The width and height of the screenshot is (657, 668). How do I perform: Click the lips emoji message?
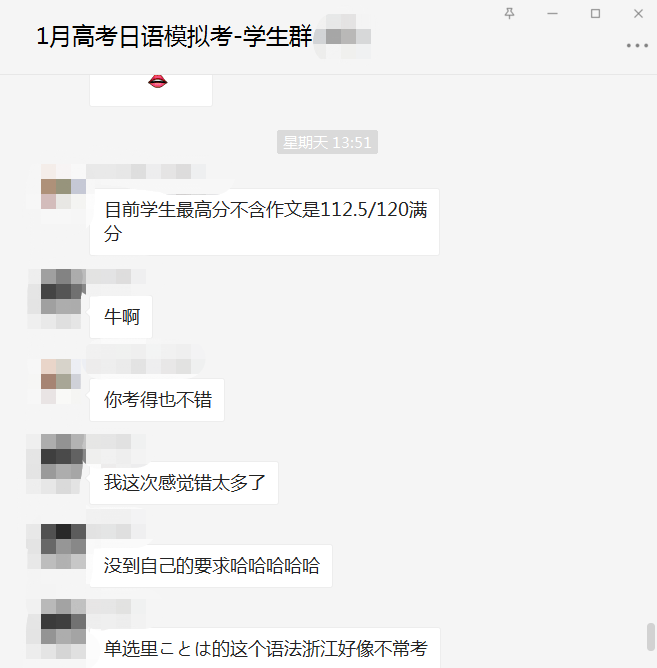[151, 89]
